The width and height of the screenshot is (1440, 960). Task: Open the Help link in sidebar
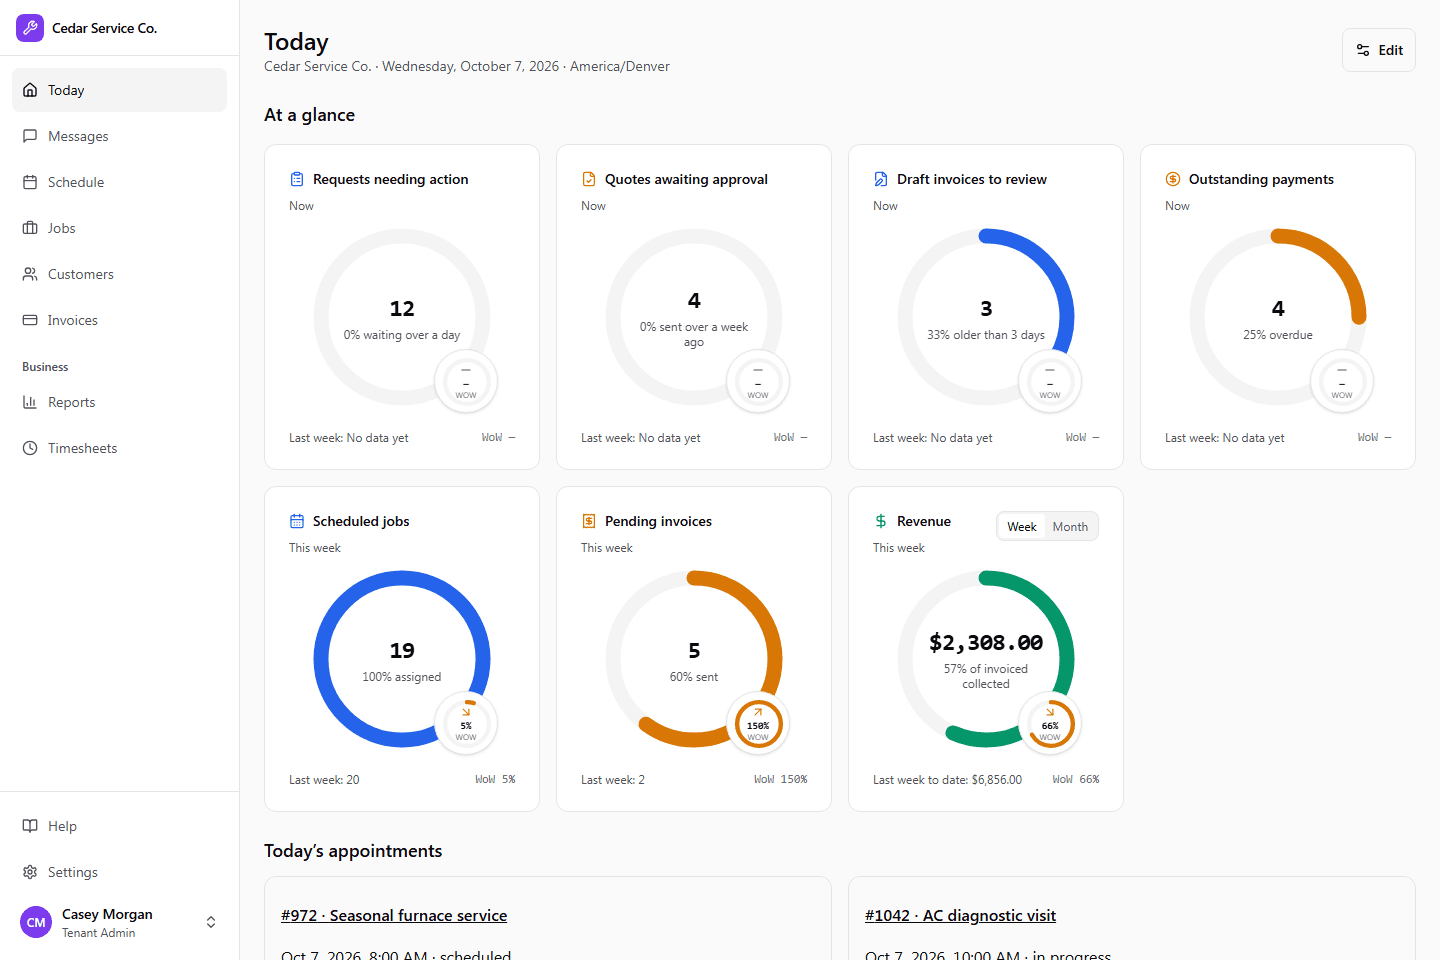point(119,826)
